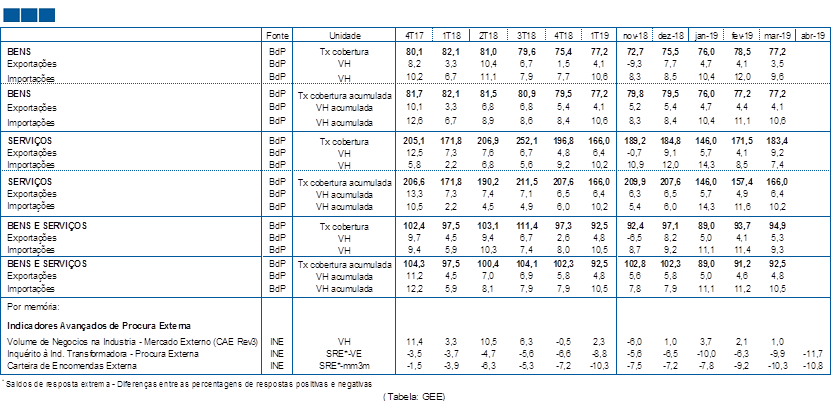Select the value -11,7 under abr-19
The width and height of the screenshot is (832, 403).
(x=813, y=353)
